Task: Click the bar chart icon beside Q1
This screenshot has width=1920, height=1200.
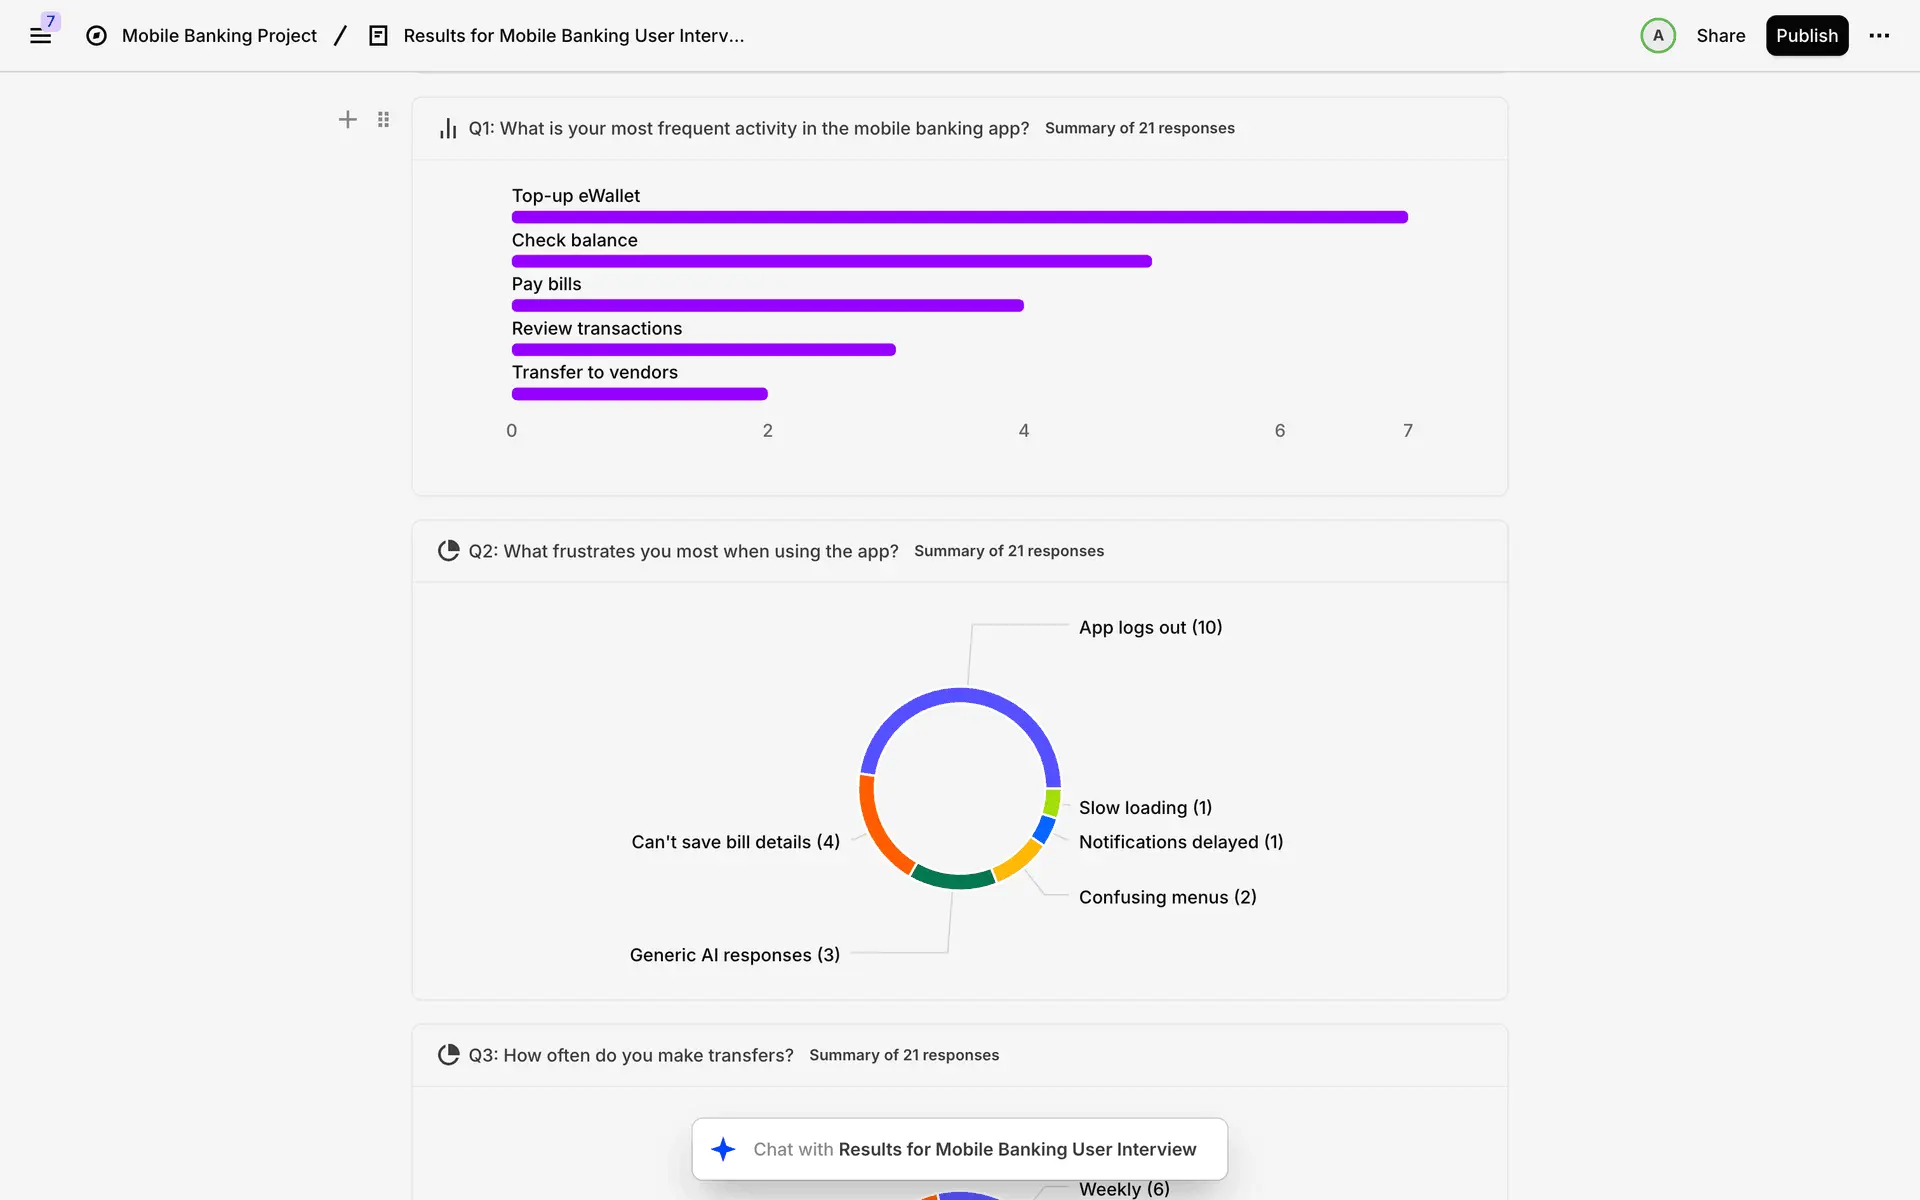Action: (448, 129)
